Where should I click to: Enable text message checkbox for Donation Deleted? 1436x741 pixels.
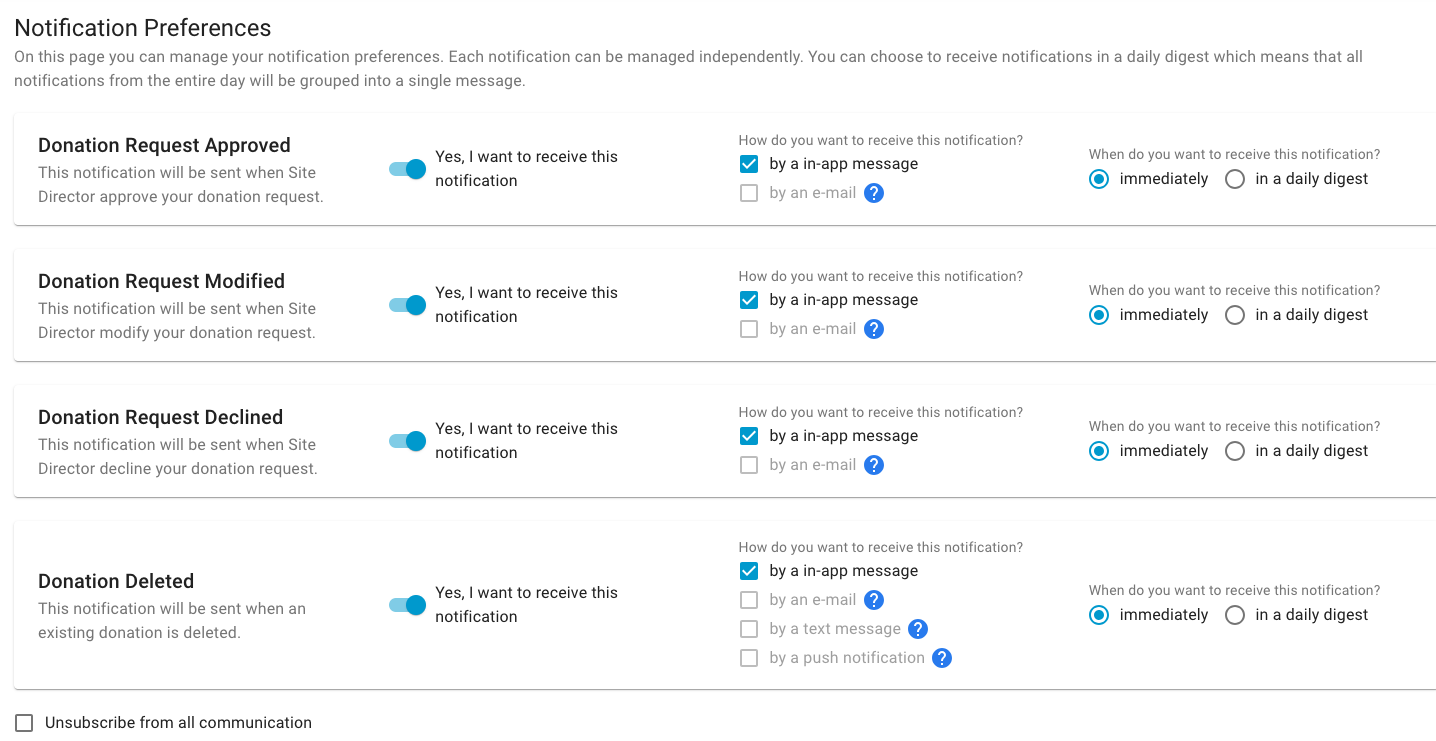(749, 629)
